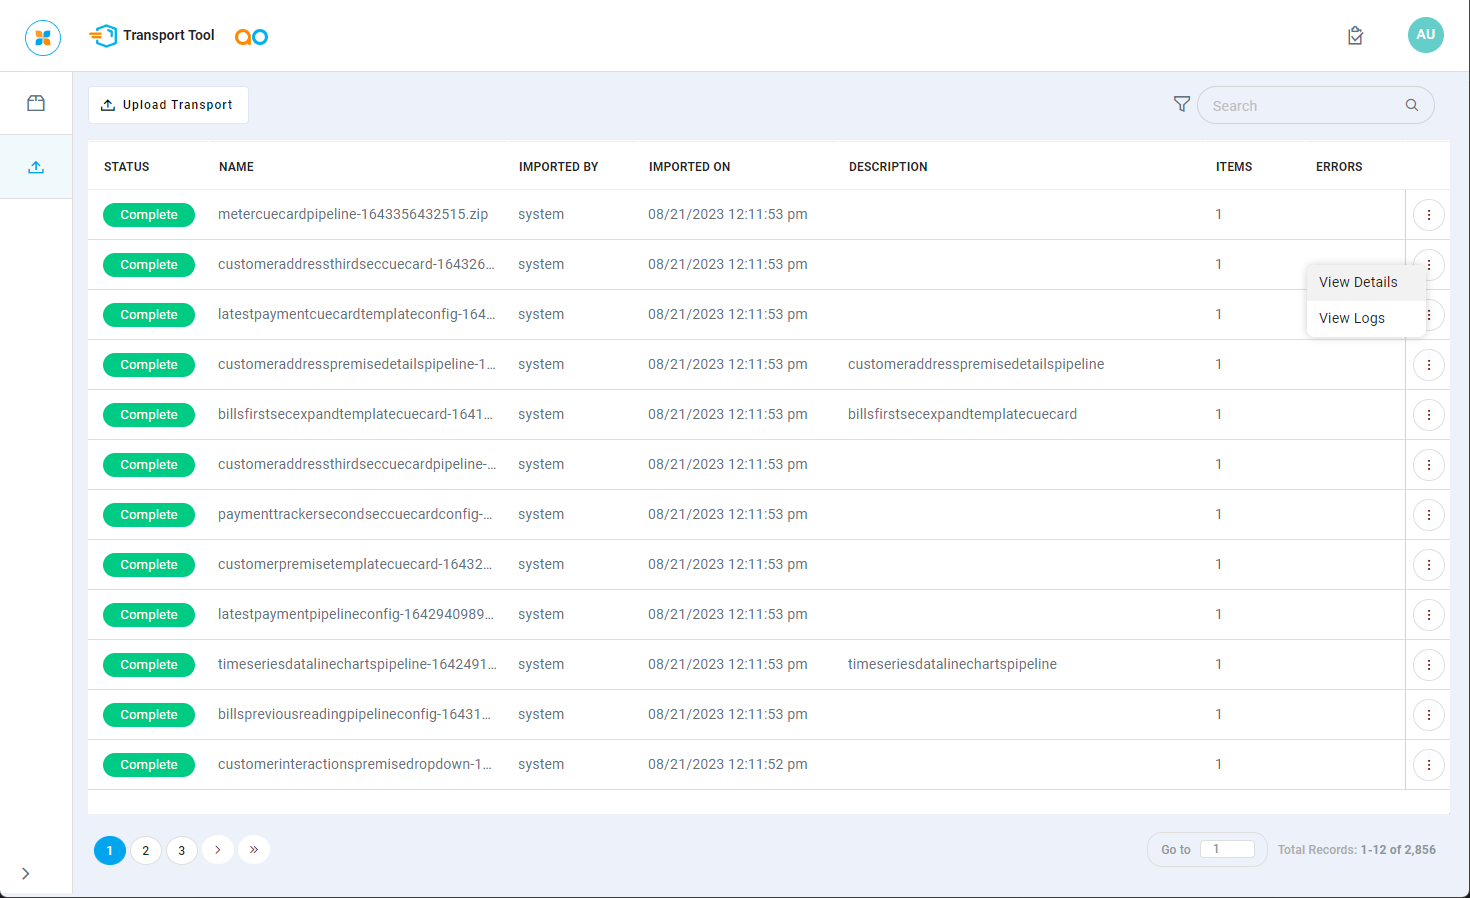1470x898 pixels.
Task: Click next page arrow in pagination
Action: click(x=218, y=849)
